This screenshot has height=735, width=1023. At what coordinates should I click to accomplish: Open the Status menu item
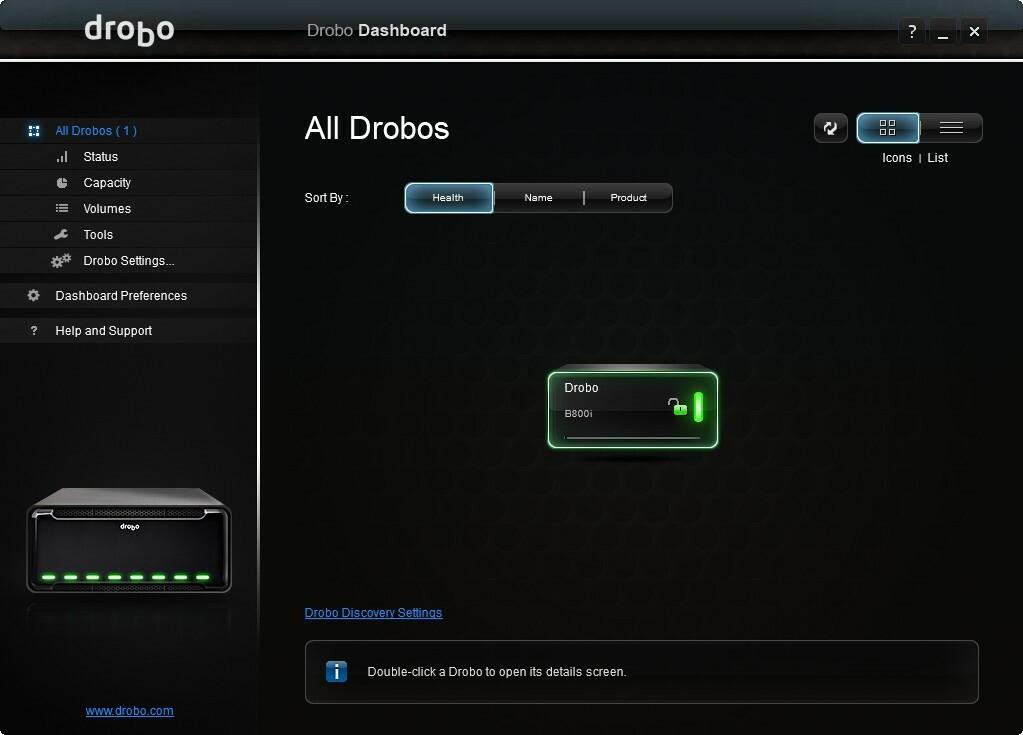point(129,157)
